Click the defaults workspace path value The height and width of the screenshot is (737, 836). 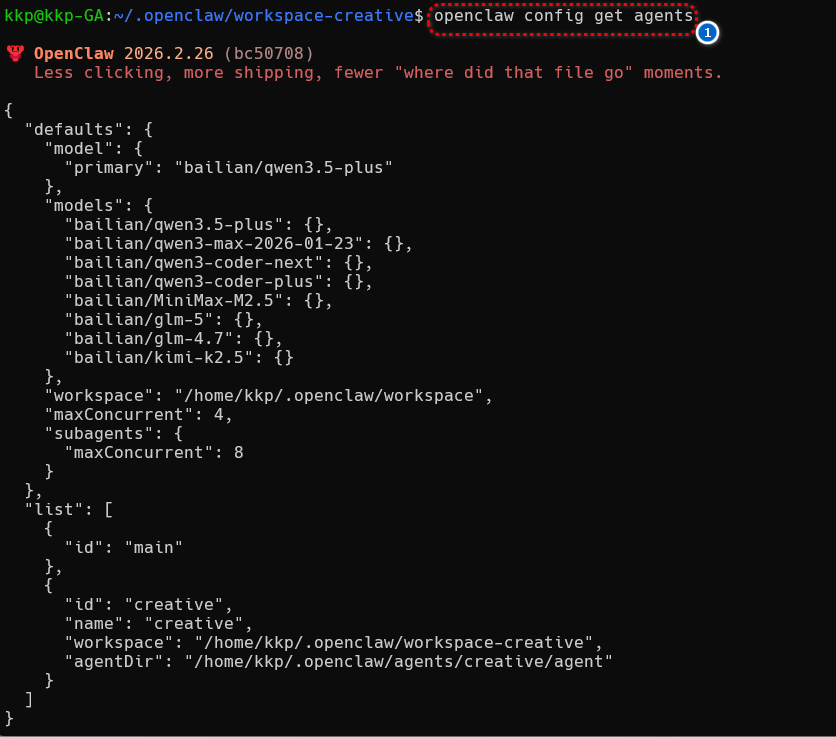(x=328, y=396)
